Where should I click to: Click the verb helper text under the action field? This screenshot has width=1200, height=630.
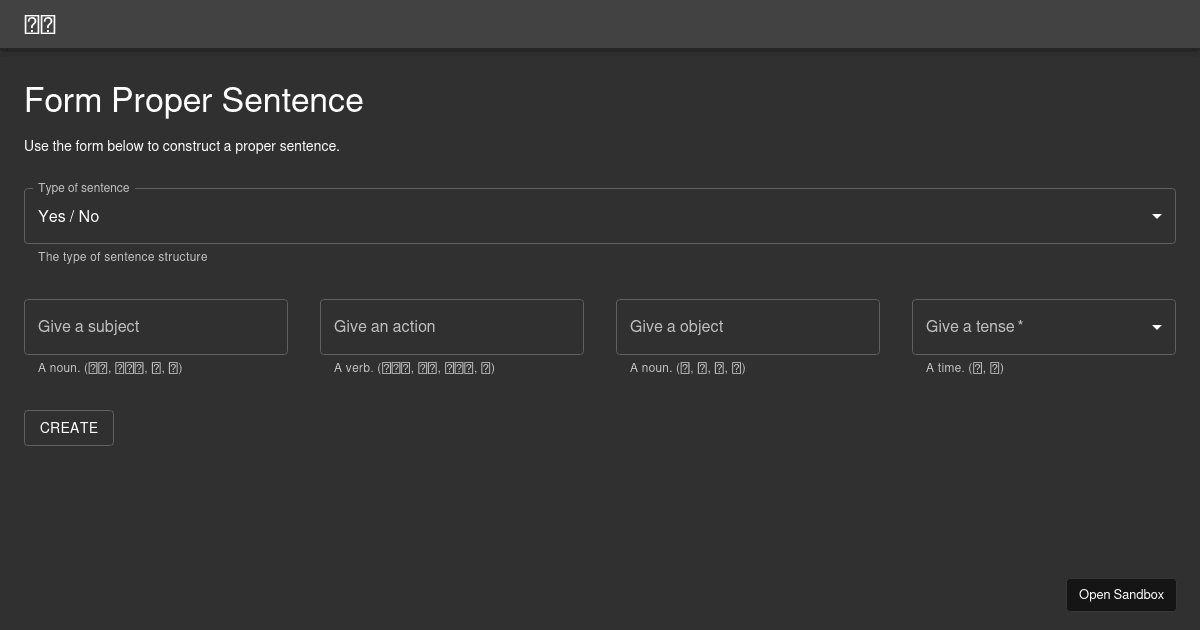[x=414, y=368]
